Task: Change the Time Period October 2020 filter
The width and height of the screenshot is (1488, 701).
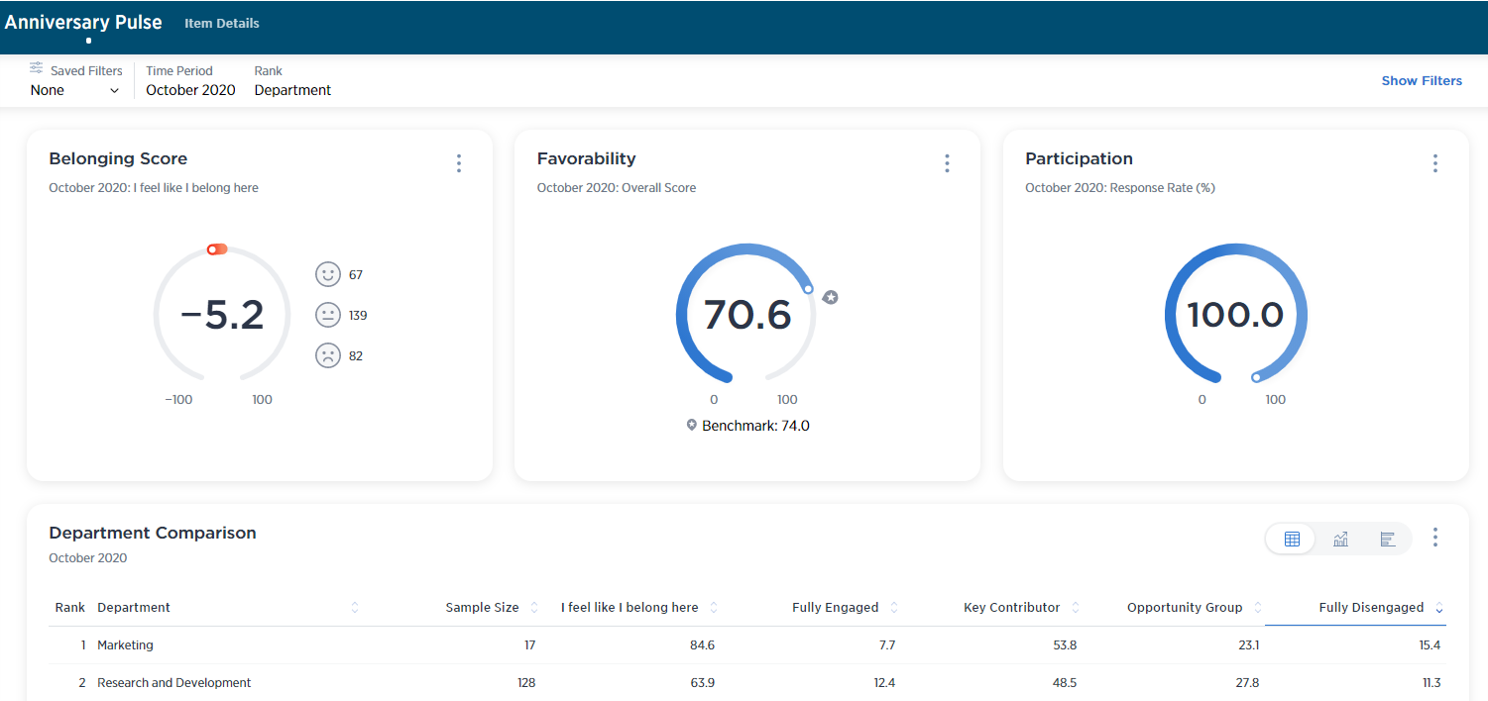Action: tap(190, 90)
